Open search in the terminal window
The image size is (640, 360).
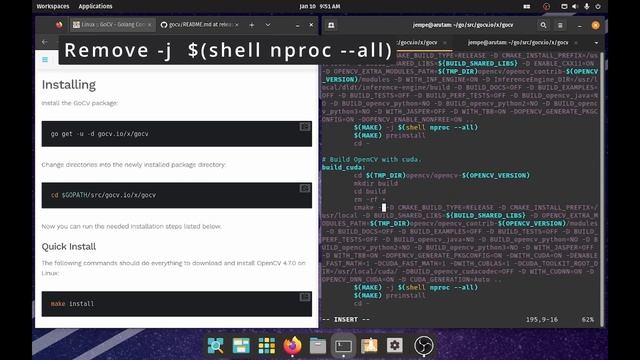543,25
